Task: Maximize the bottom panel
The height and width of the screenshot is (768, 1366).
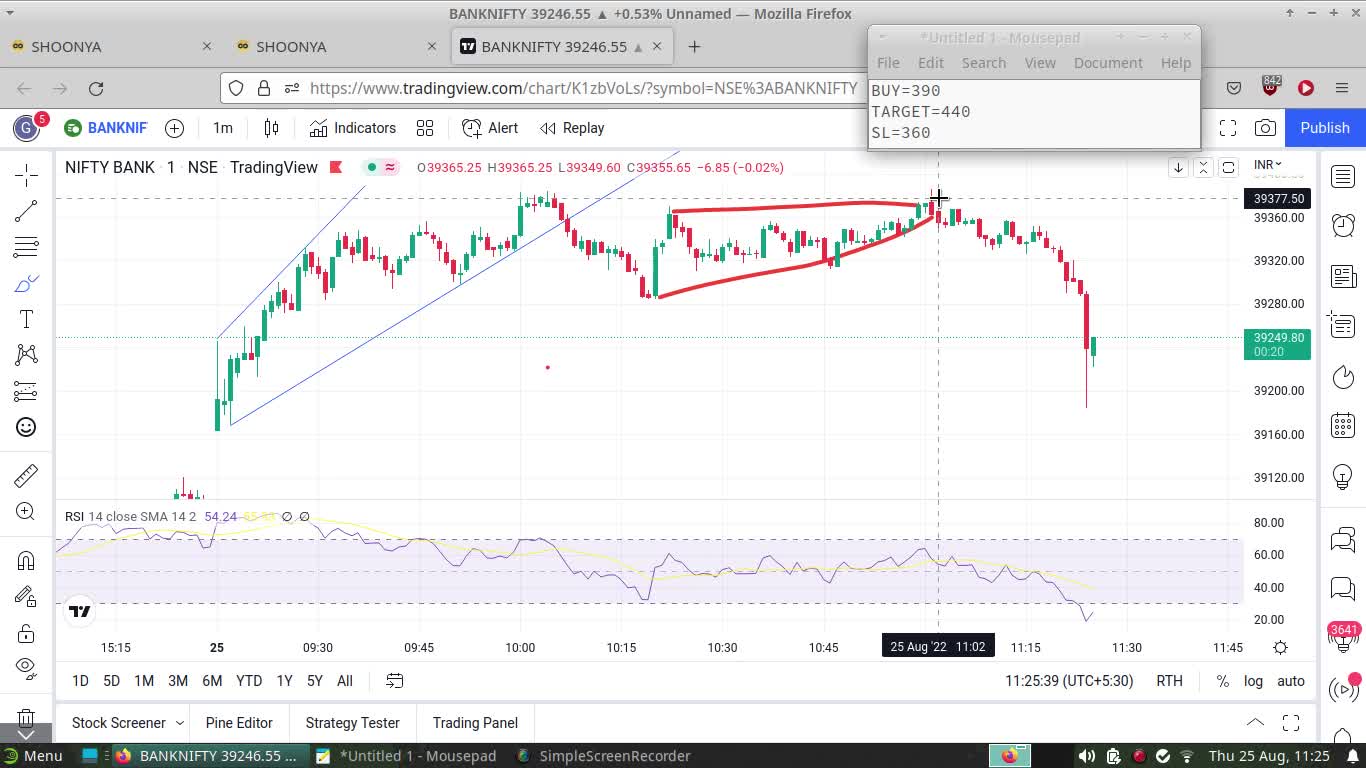Action: 1291,722
